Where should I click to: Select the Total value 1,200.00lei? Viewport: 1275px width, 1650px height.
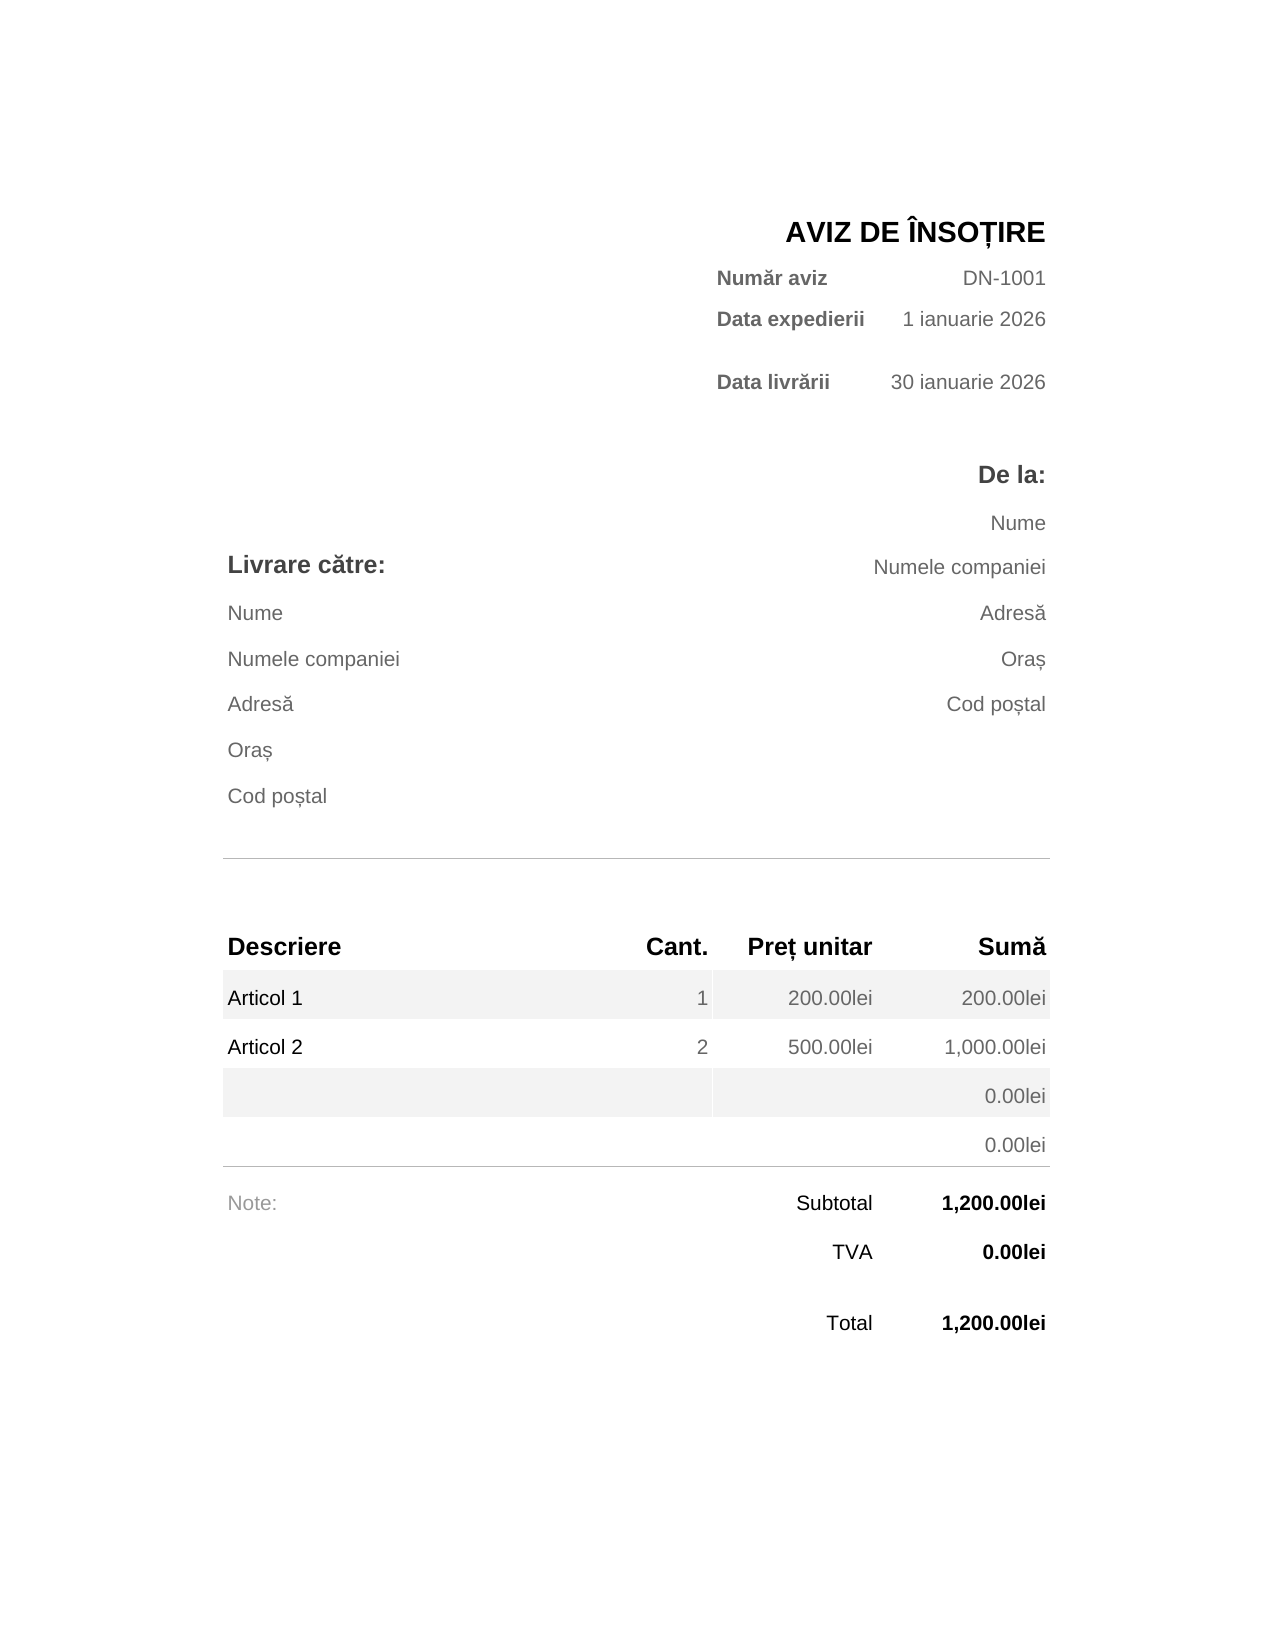click(993, 1323)
